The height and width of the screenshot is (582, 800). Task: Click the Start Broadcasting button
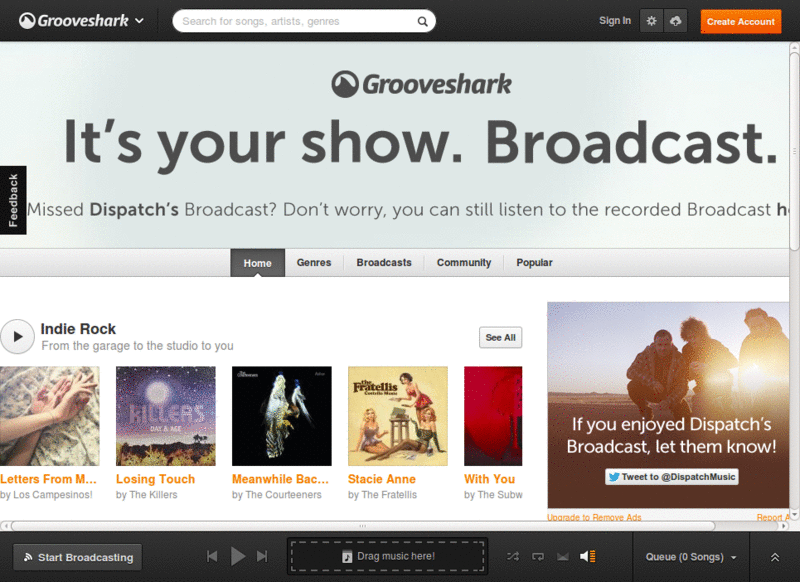point(78,557)
